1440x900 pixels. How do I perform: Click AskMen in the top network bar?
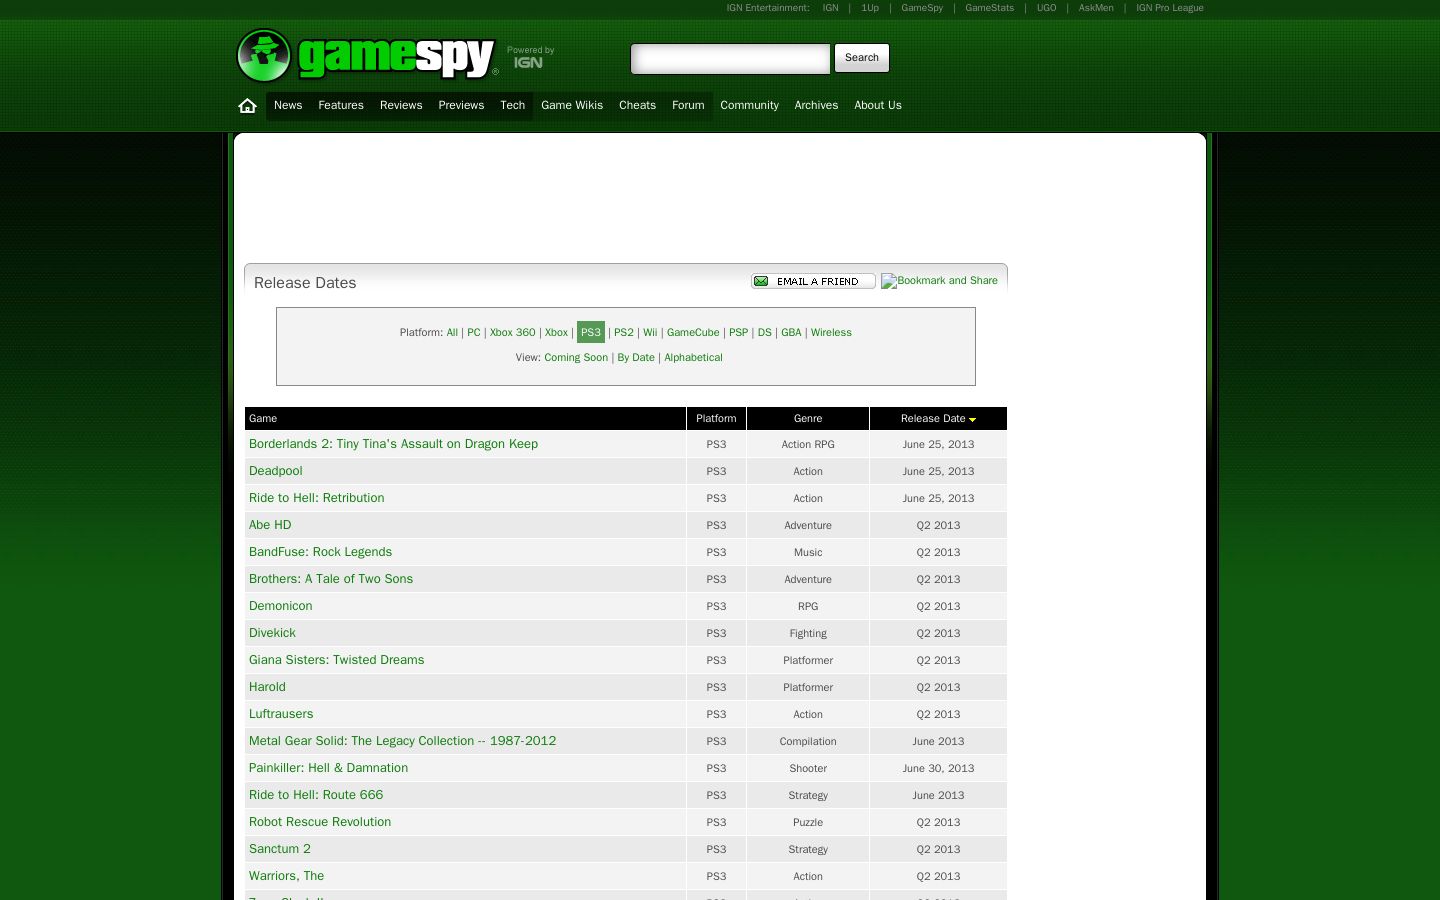(1096, 8)
